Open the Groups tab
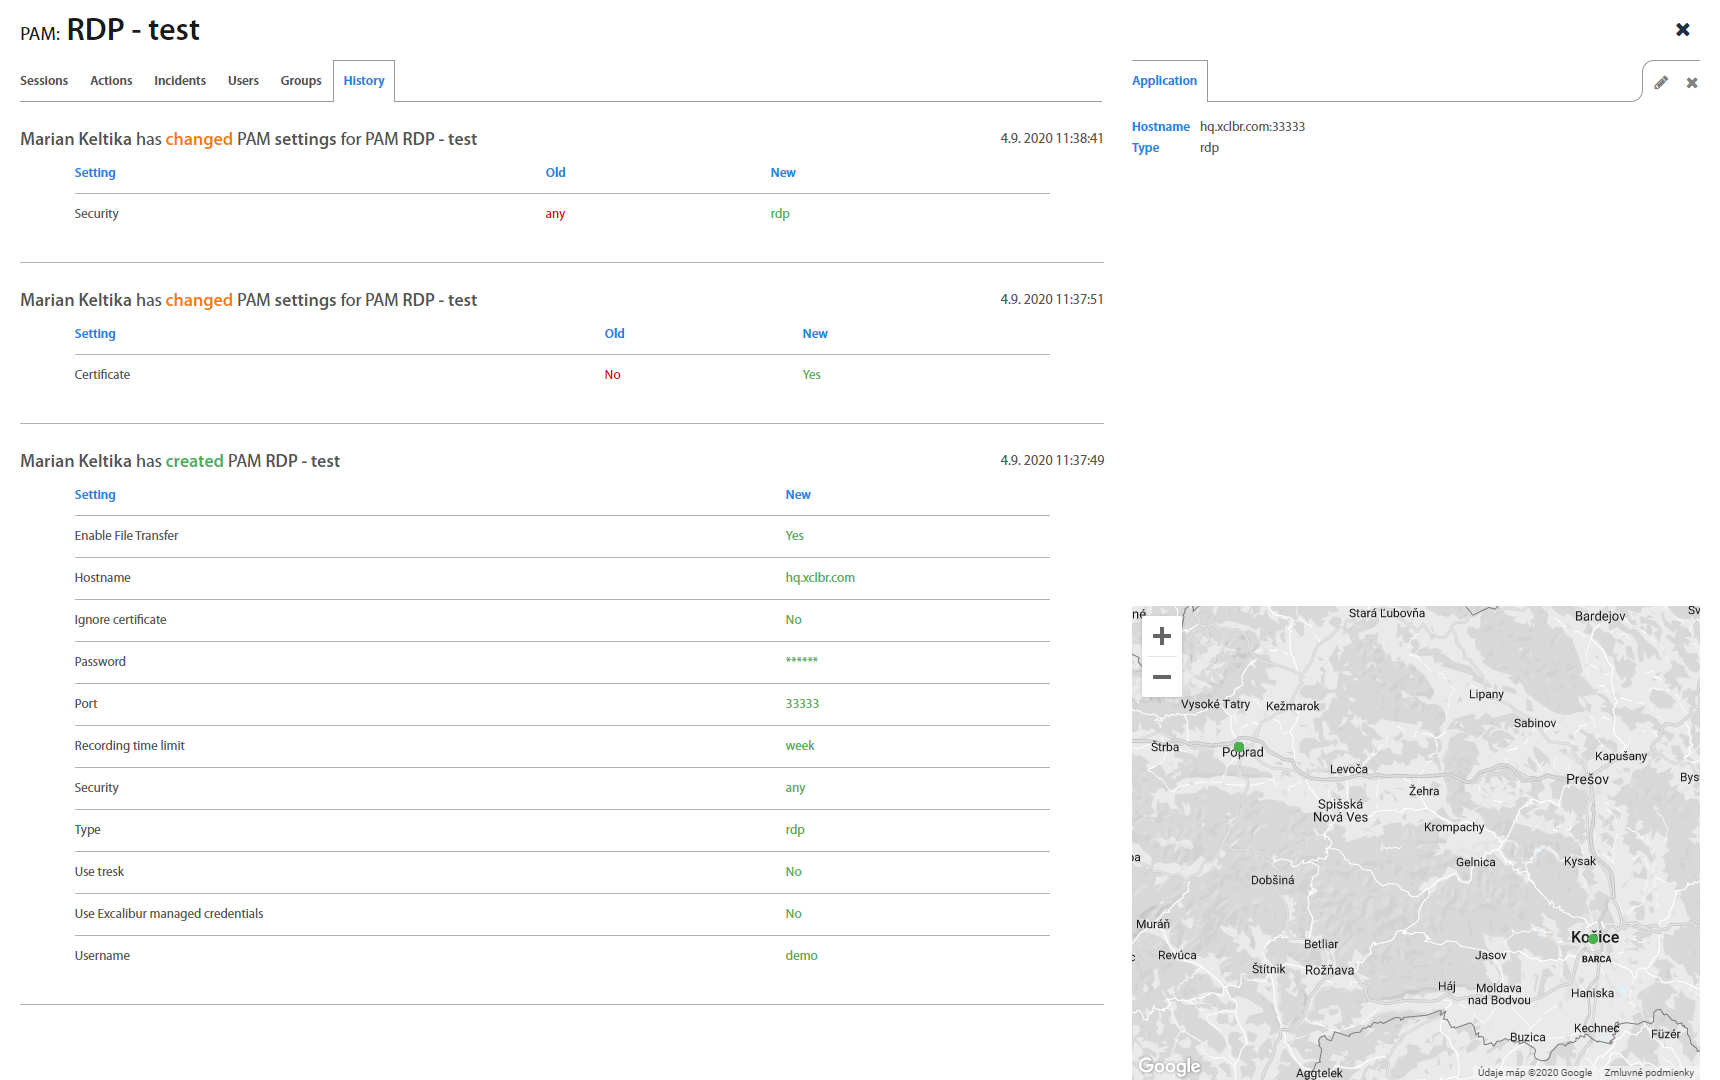 coord(301,81)
